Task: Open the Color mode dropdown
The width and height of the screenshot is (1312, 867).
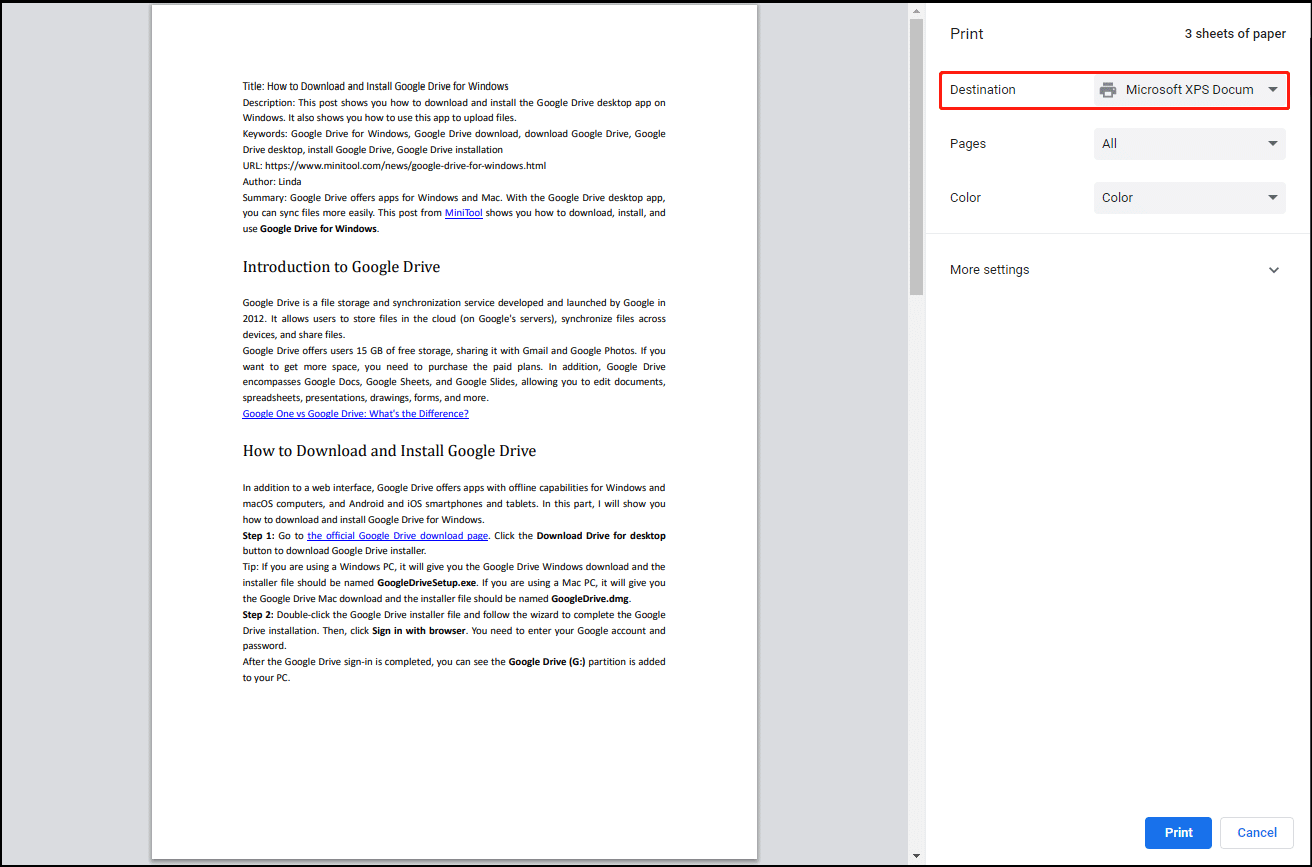Action: coord(1189,198)
